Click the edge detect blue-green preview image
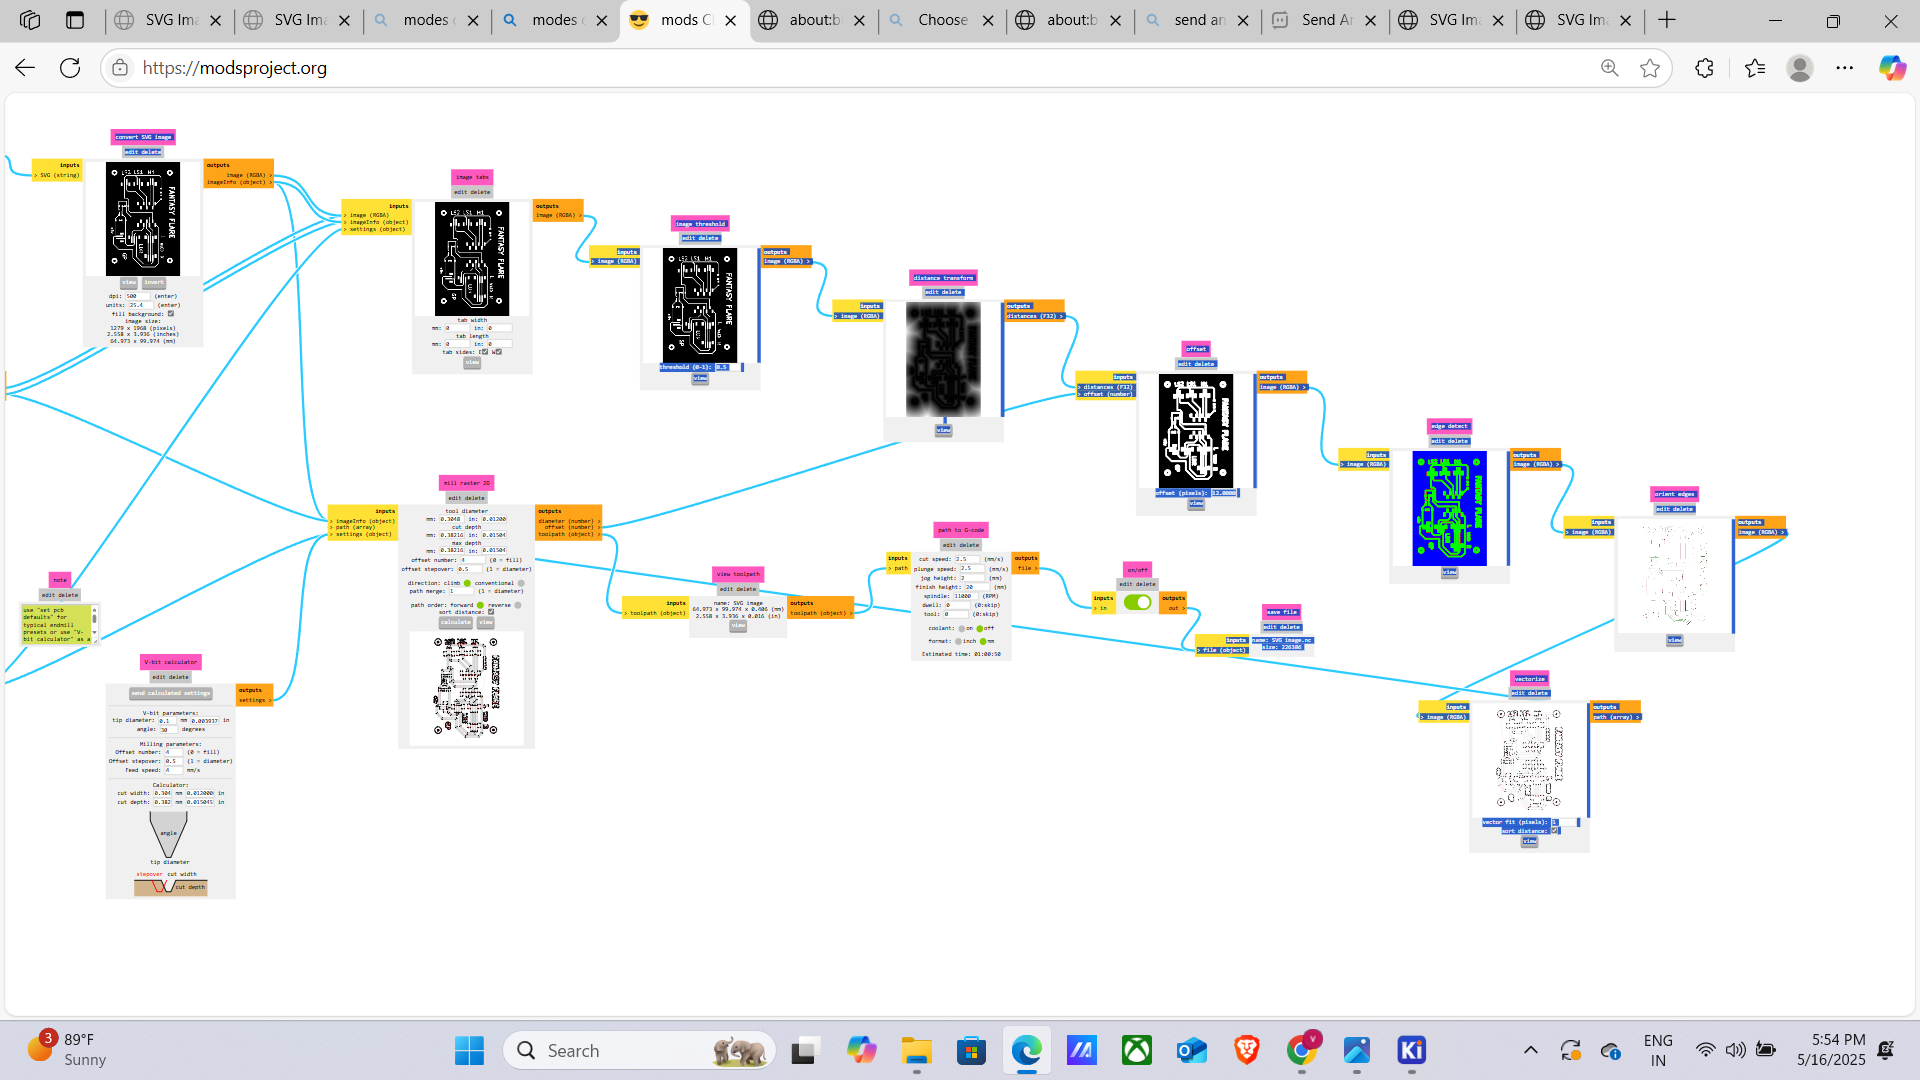Screen dimensions: 1920x1080 1449,508
